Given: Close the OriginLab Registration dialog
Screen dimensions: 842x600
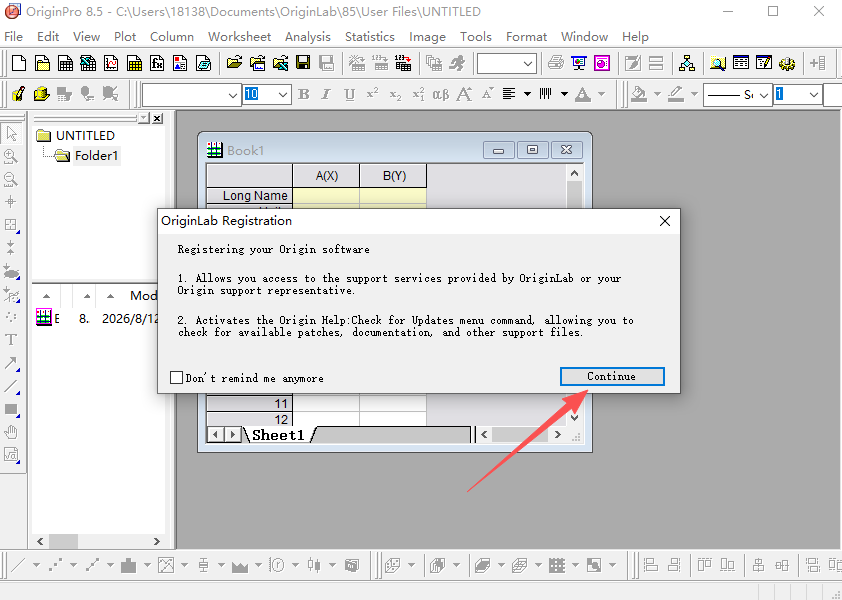Looking at the screenshot, I should [665, 221].
